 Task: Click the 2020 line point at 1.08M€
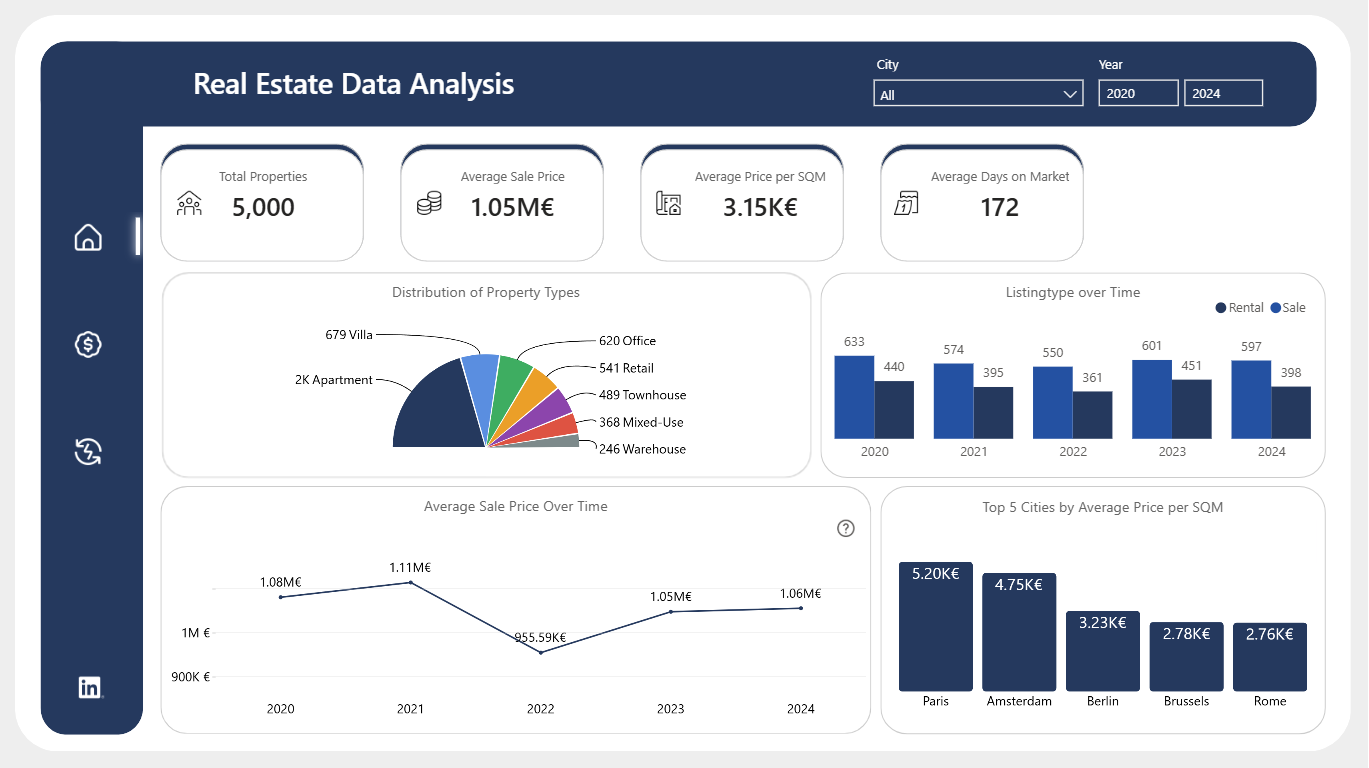click(x=281, y=597)
